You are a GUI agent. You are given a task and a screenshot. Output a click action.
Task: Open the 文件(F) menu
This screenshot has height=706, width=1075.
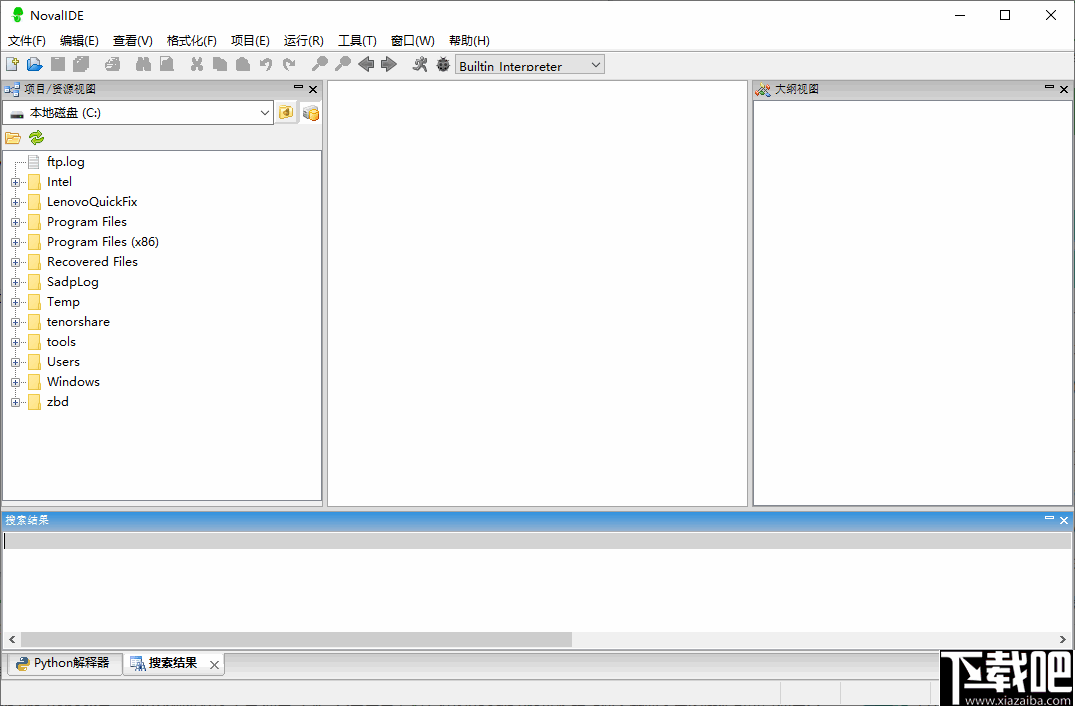[27, 40]
